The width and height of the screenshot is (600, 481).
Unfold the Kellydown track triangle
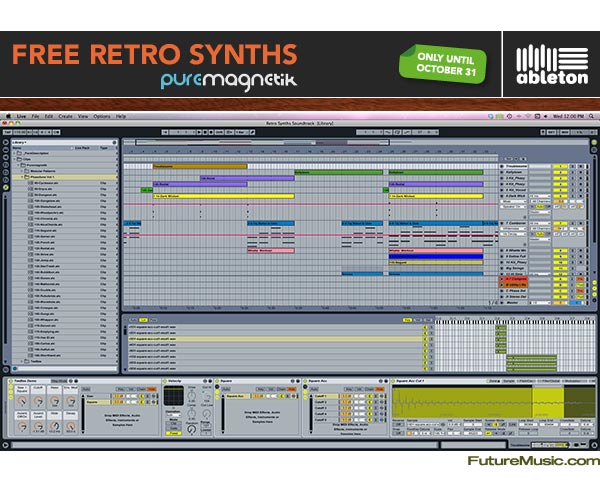click(x=502, y=172)
